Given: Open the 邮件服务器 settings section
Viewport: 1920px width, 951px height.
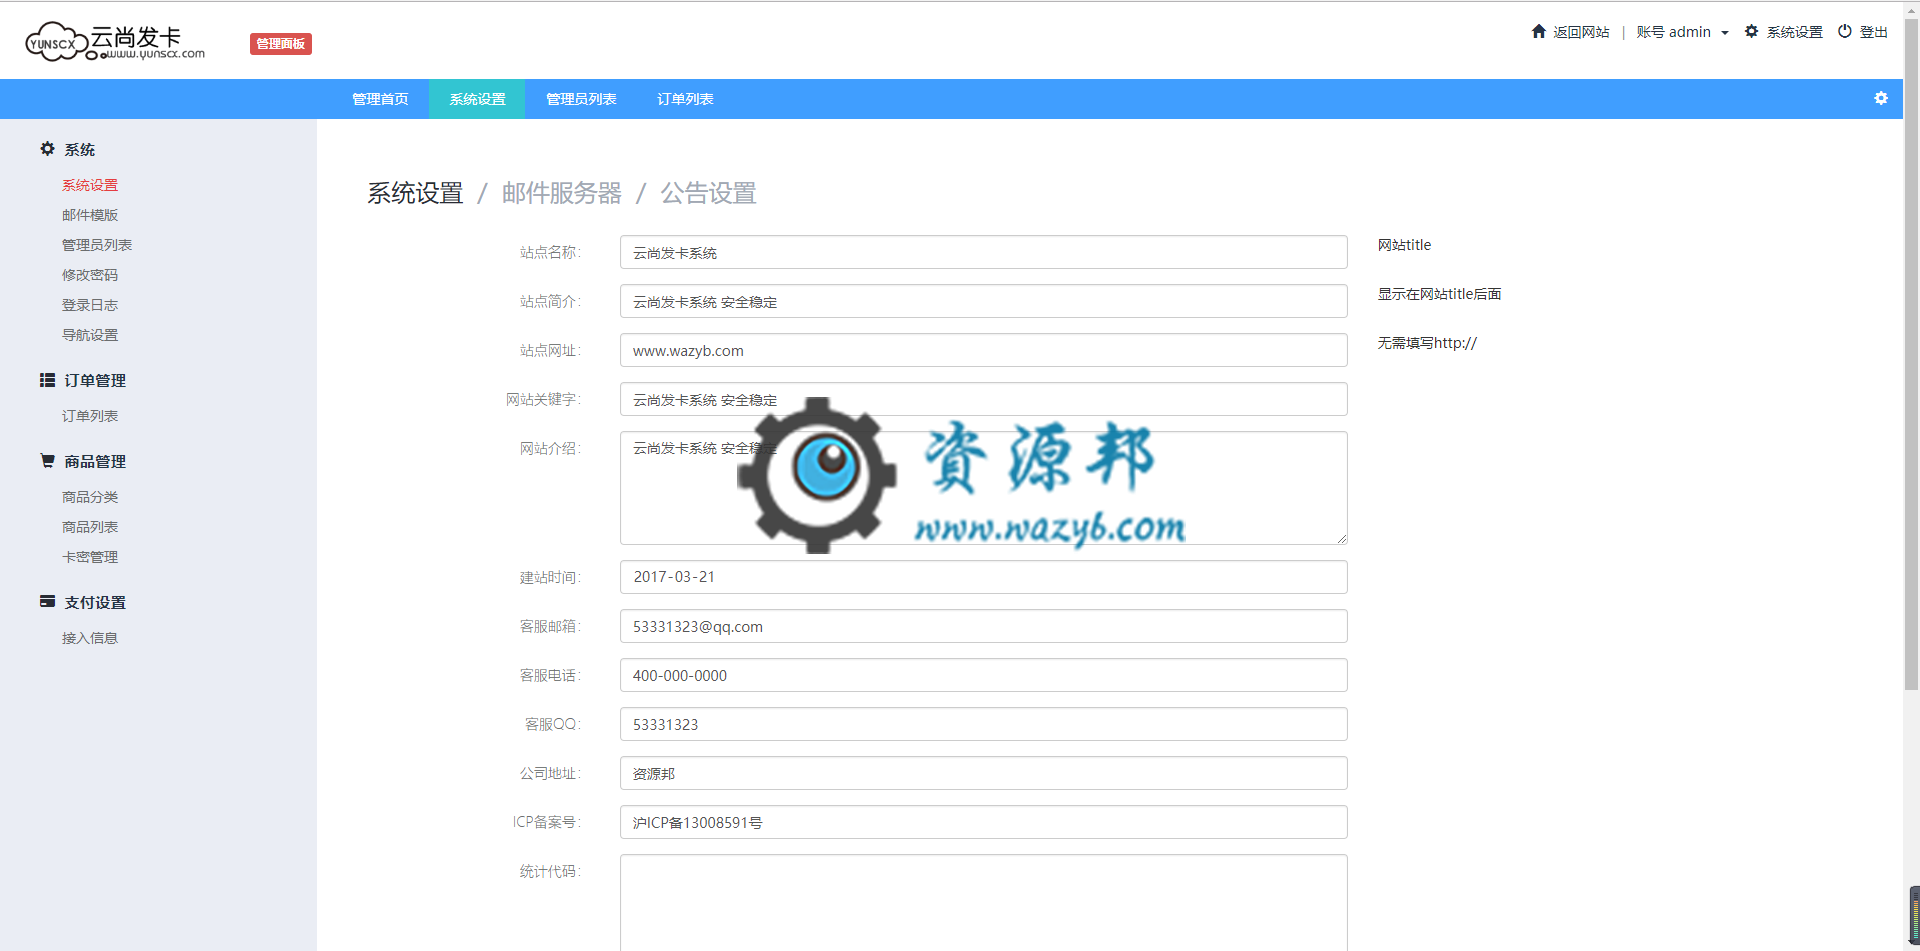Looking at the screenshot, I should tap(560, 193).
